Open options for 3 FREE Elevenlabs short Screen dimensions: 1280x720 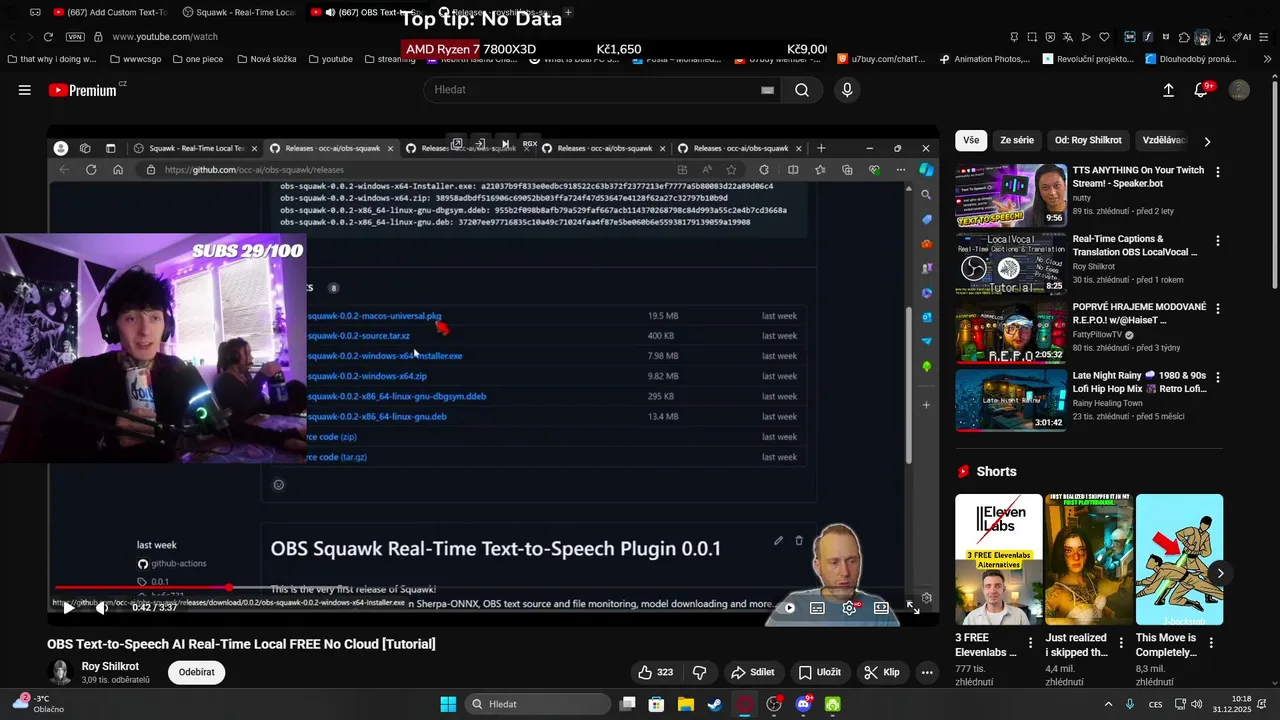1031,643
